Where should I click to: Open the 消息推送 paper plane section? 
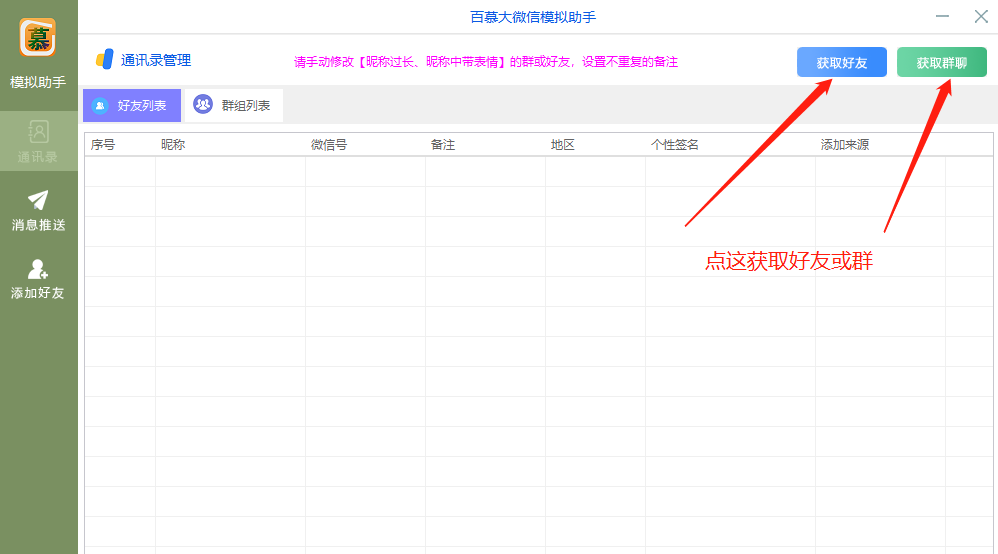click(38, 210)
